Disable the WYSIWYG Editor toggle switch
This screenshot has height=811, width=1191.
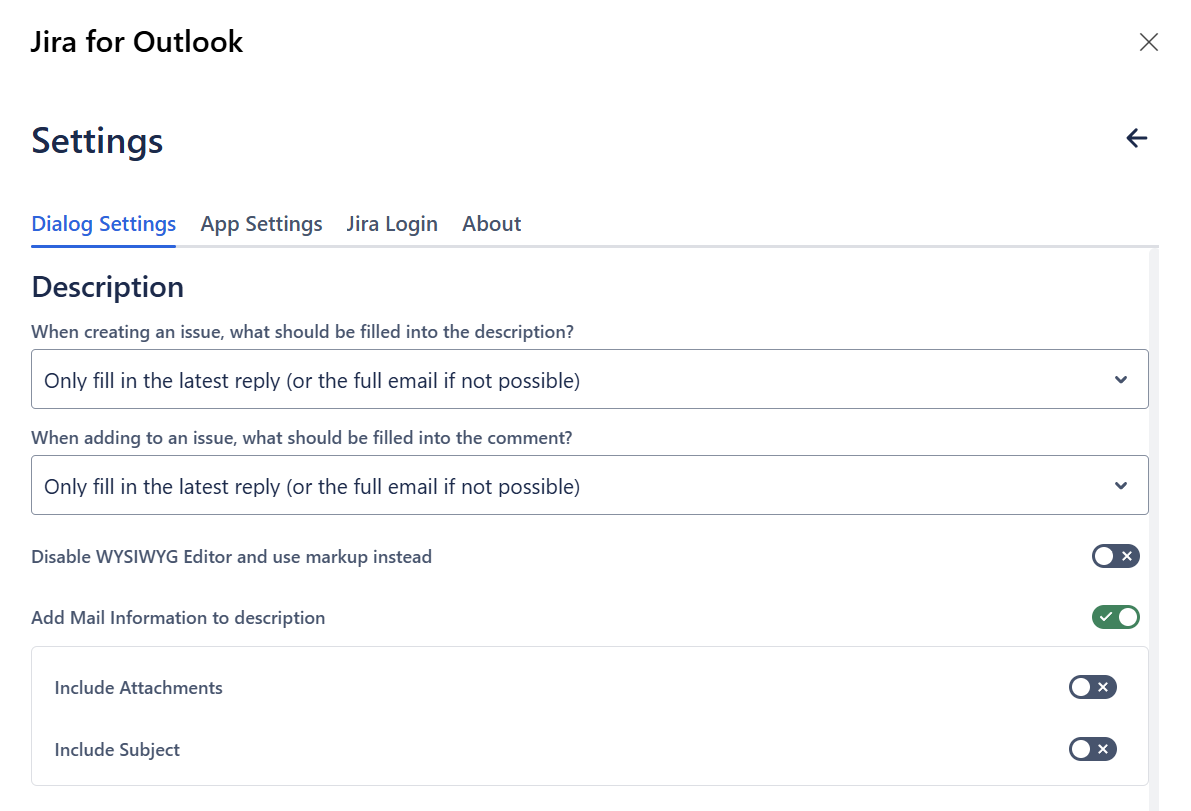(1115, 556)
